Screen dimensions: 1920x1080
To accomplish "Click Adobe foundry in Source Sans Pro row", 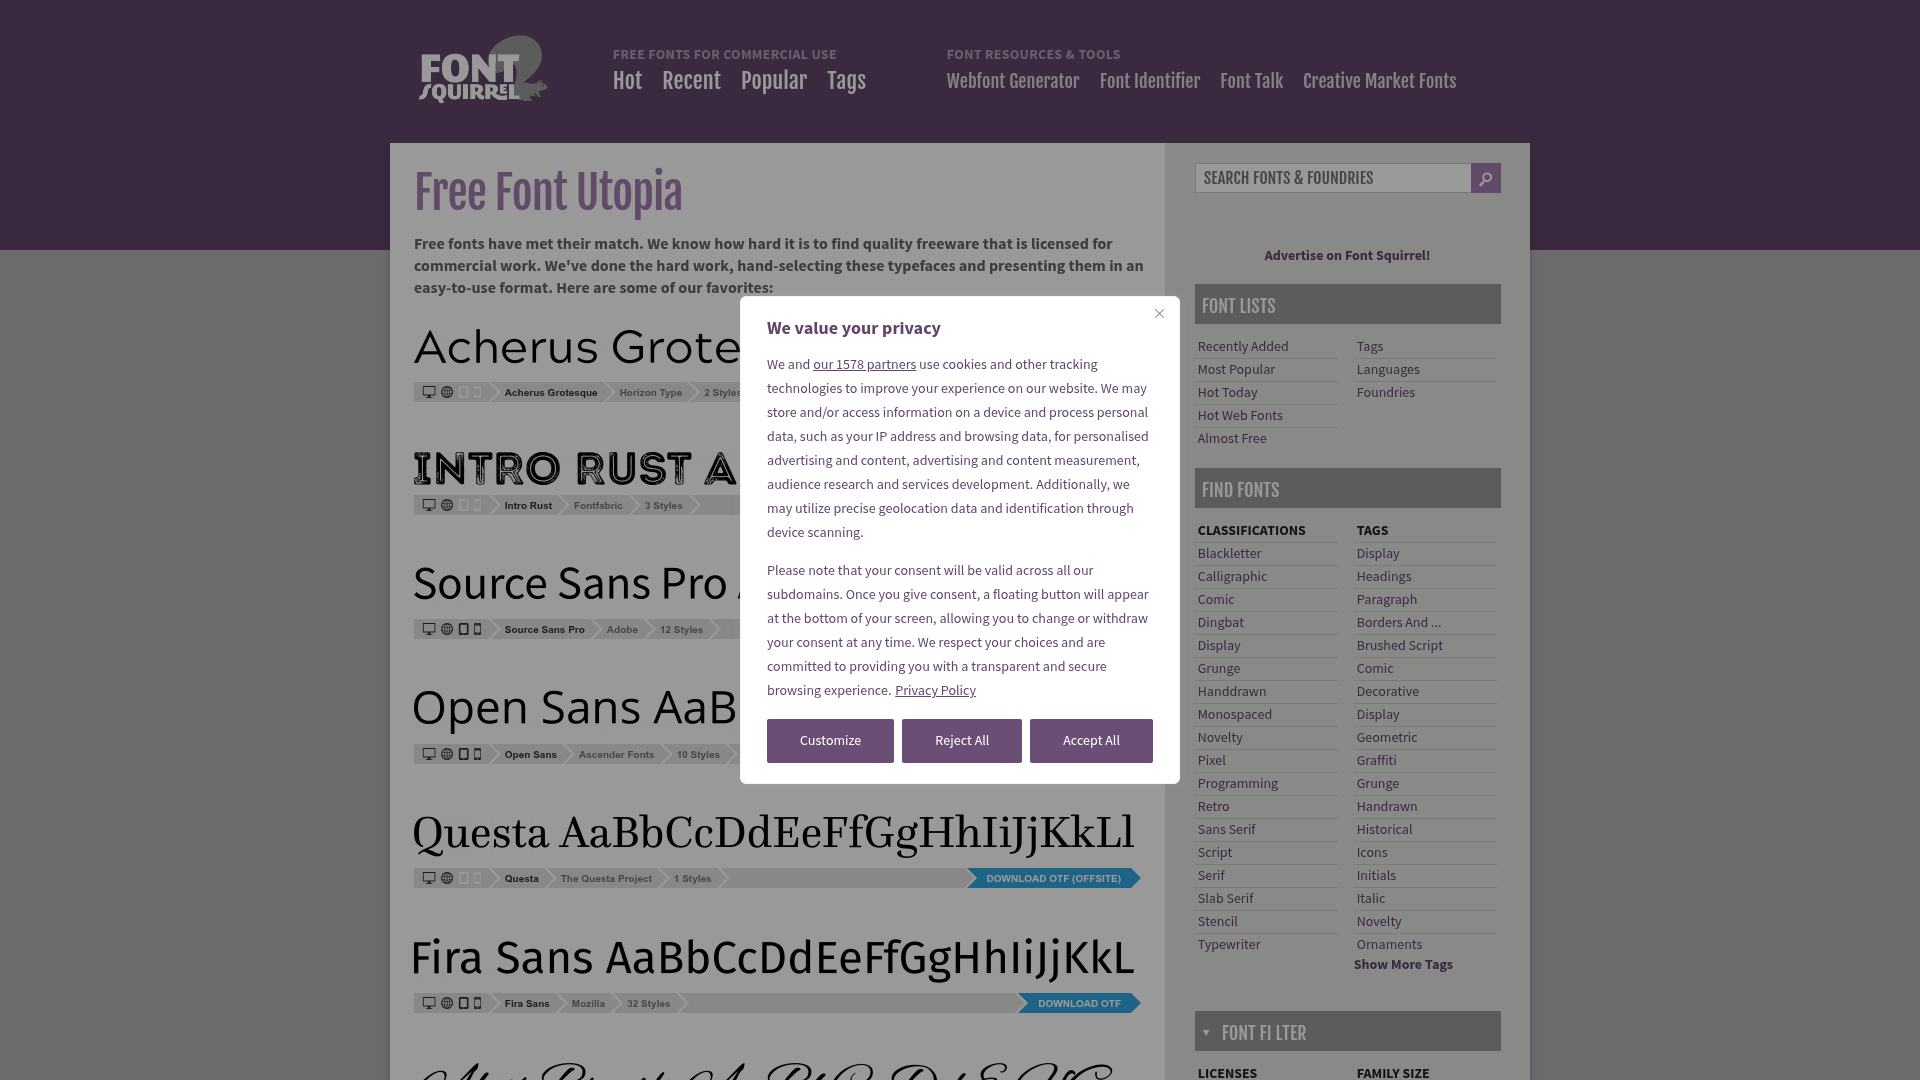I will point(622,629).
